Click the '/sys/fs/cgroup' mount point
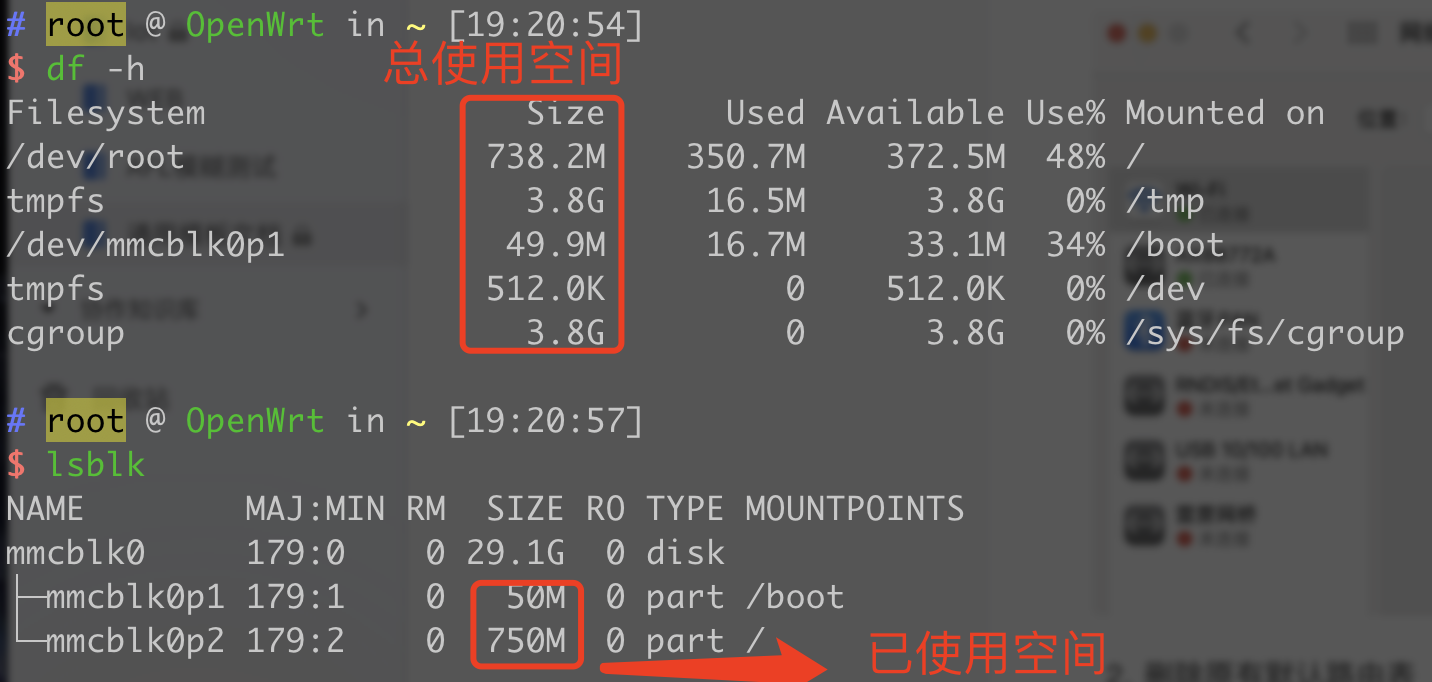Screen dimensions: 1432x682 tap(1265, 333)
